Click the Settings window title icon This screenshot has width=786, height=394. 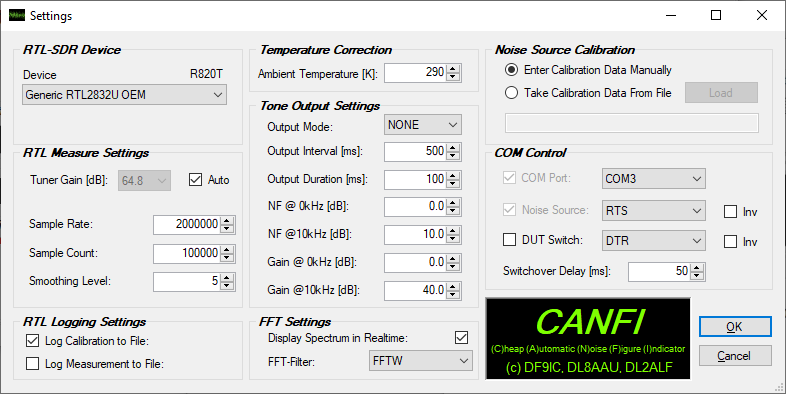[17, 16]
